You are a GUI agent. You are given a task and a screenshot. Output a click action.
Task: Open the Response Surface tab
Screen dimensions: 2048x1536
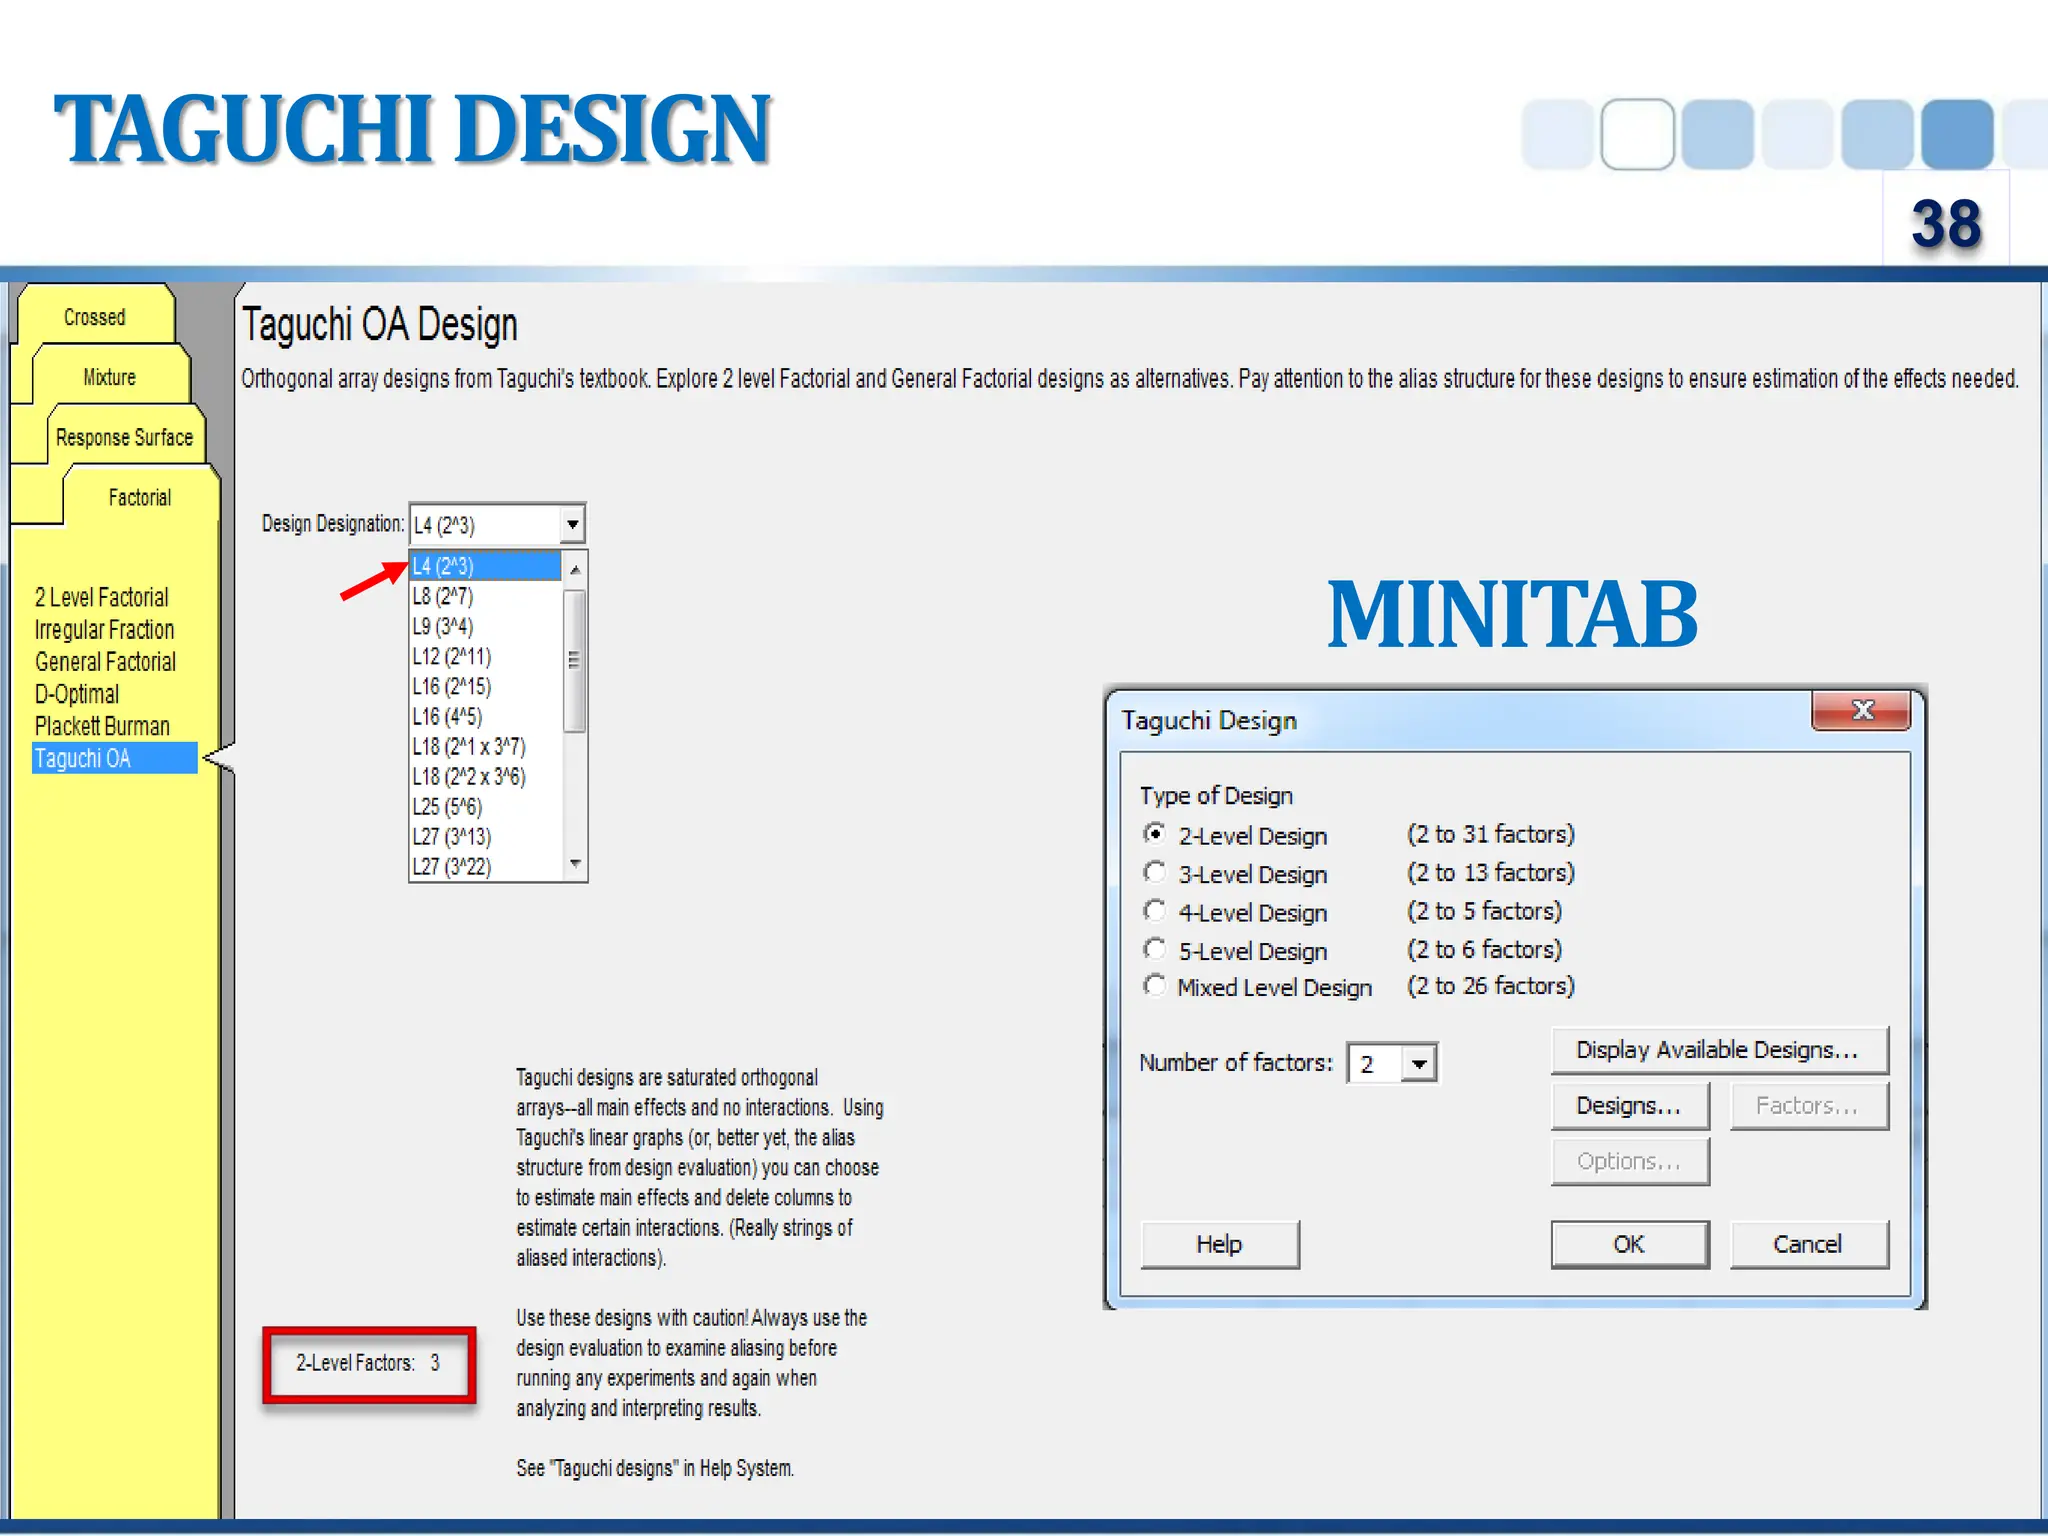(124, 437)
